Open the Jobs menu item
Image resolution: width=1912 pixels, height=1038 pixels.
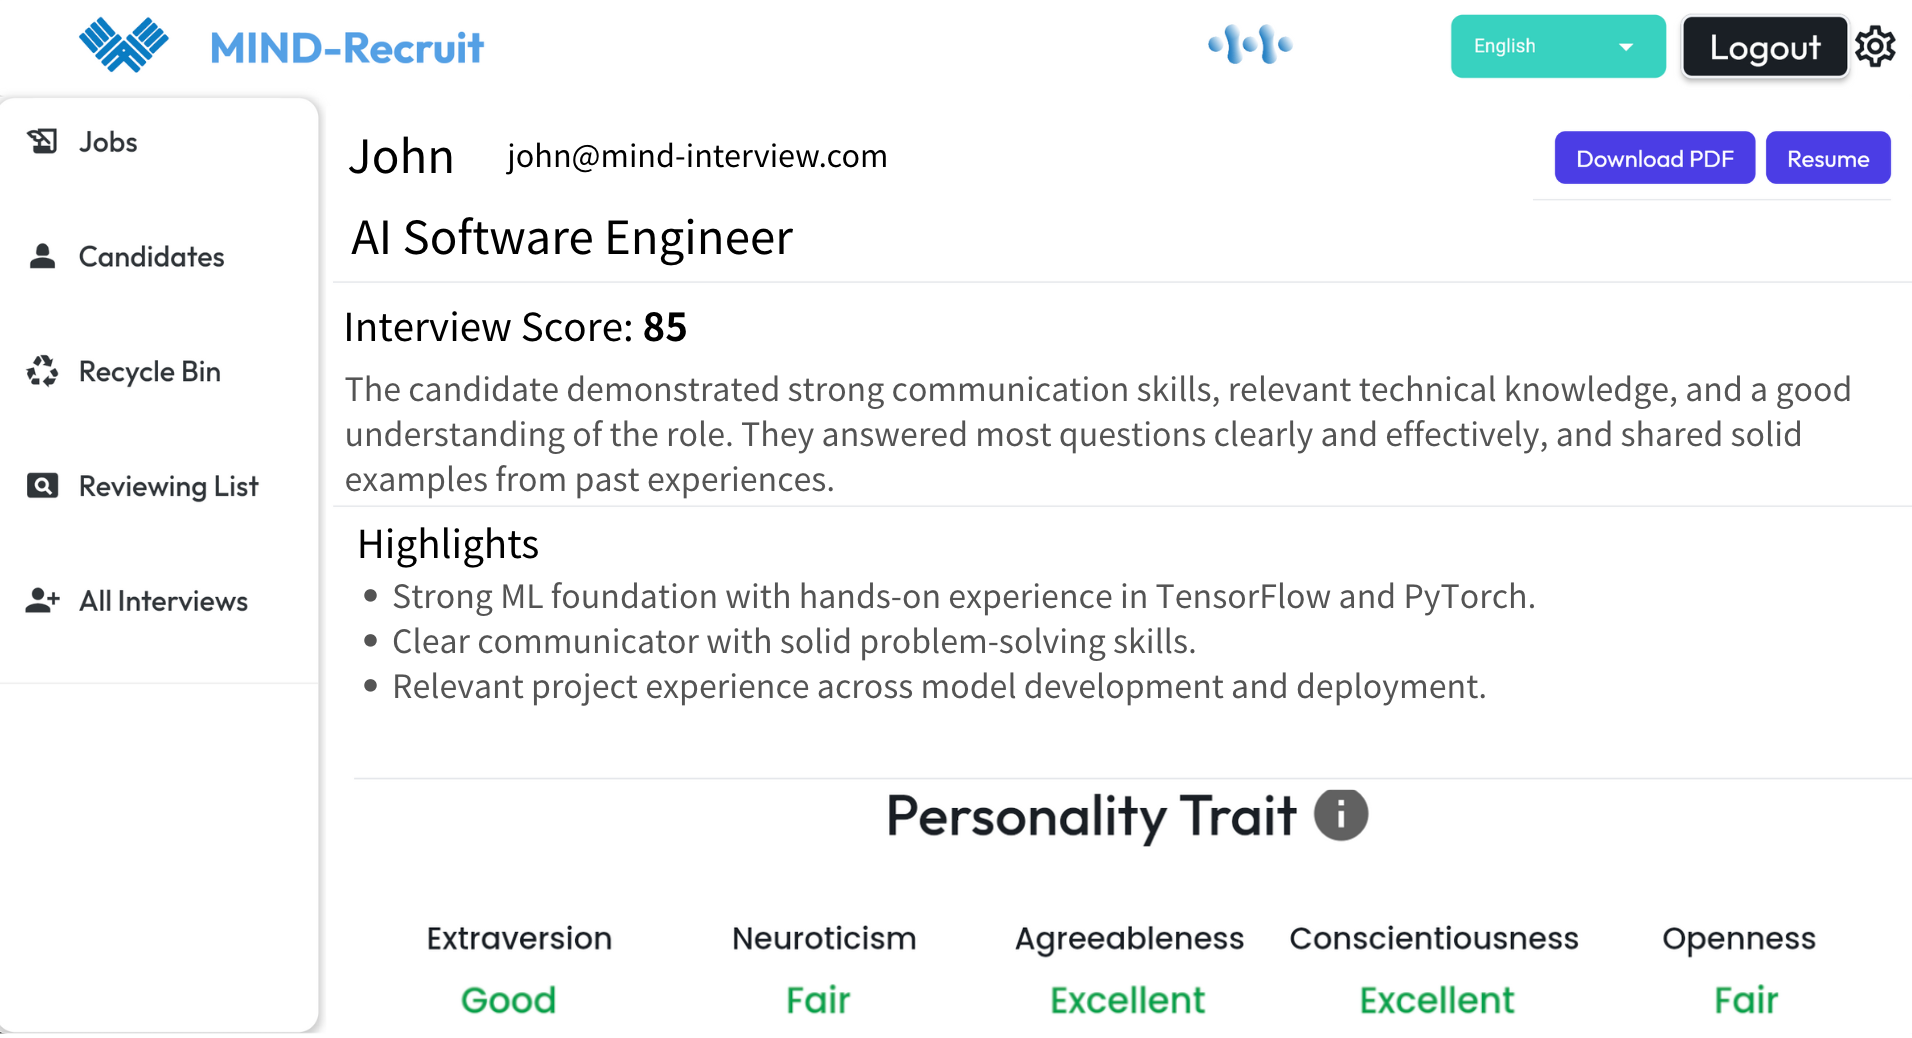tap(108, 142)
